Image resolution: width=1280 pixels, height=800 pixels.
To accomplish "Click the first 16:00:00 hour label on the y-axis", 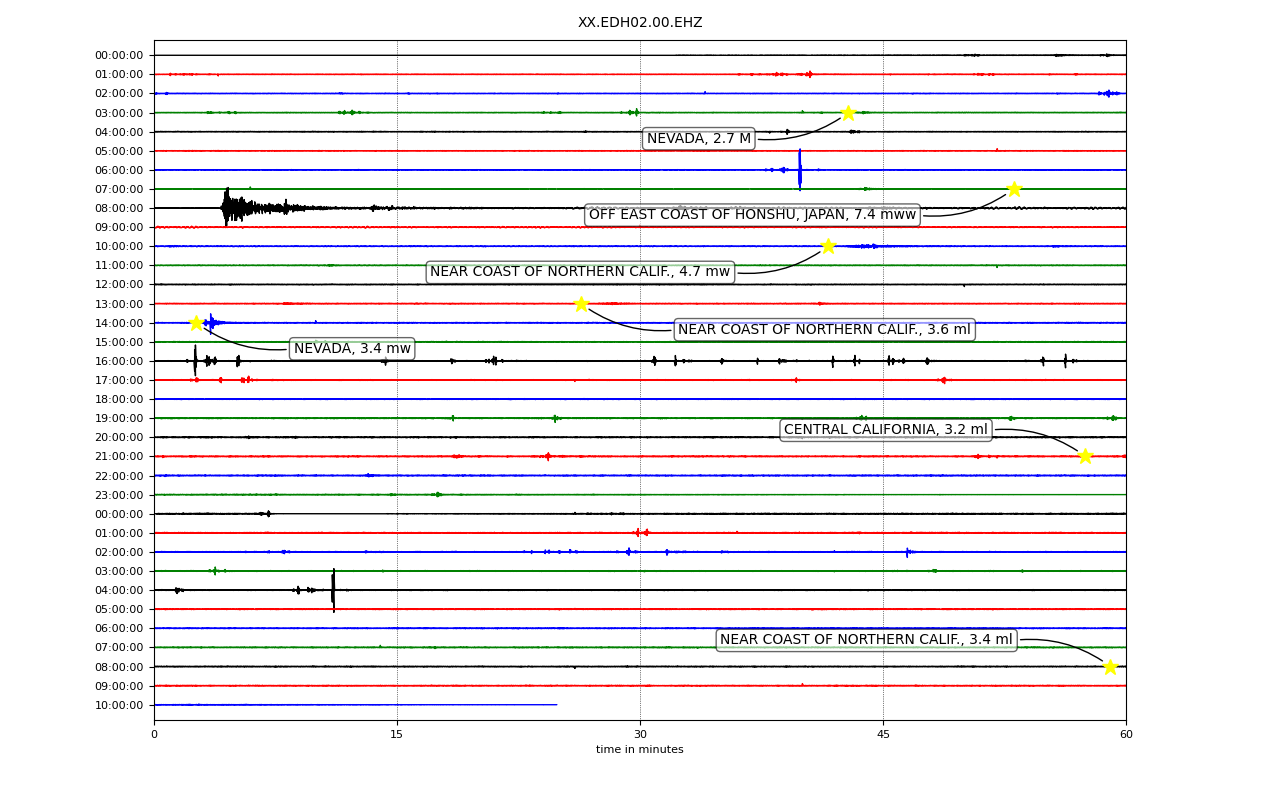I will click(119, 361).
